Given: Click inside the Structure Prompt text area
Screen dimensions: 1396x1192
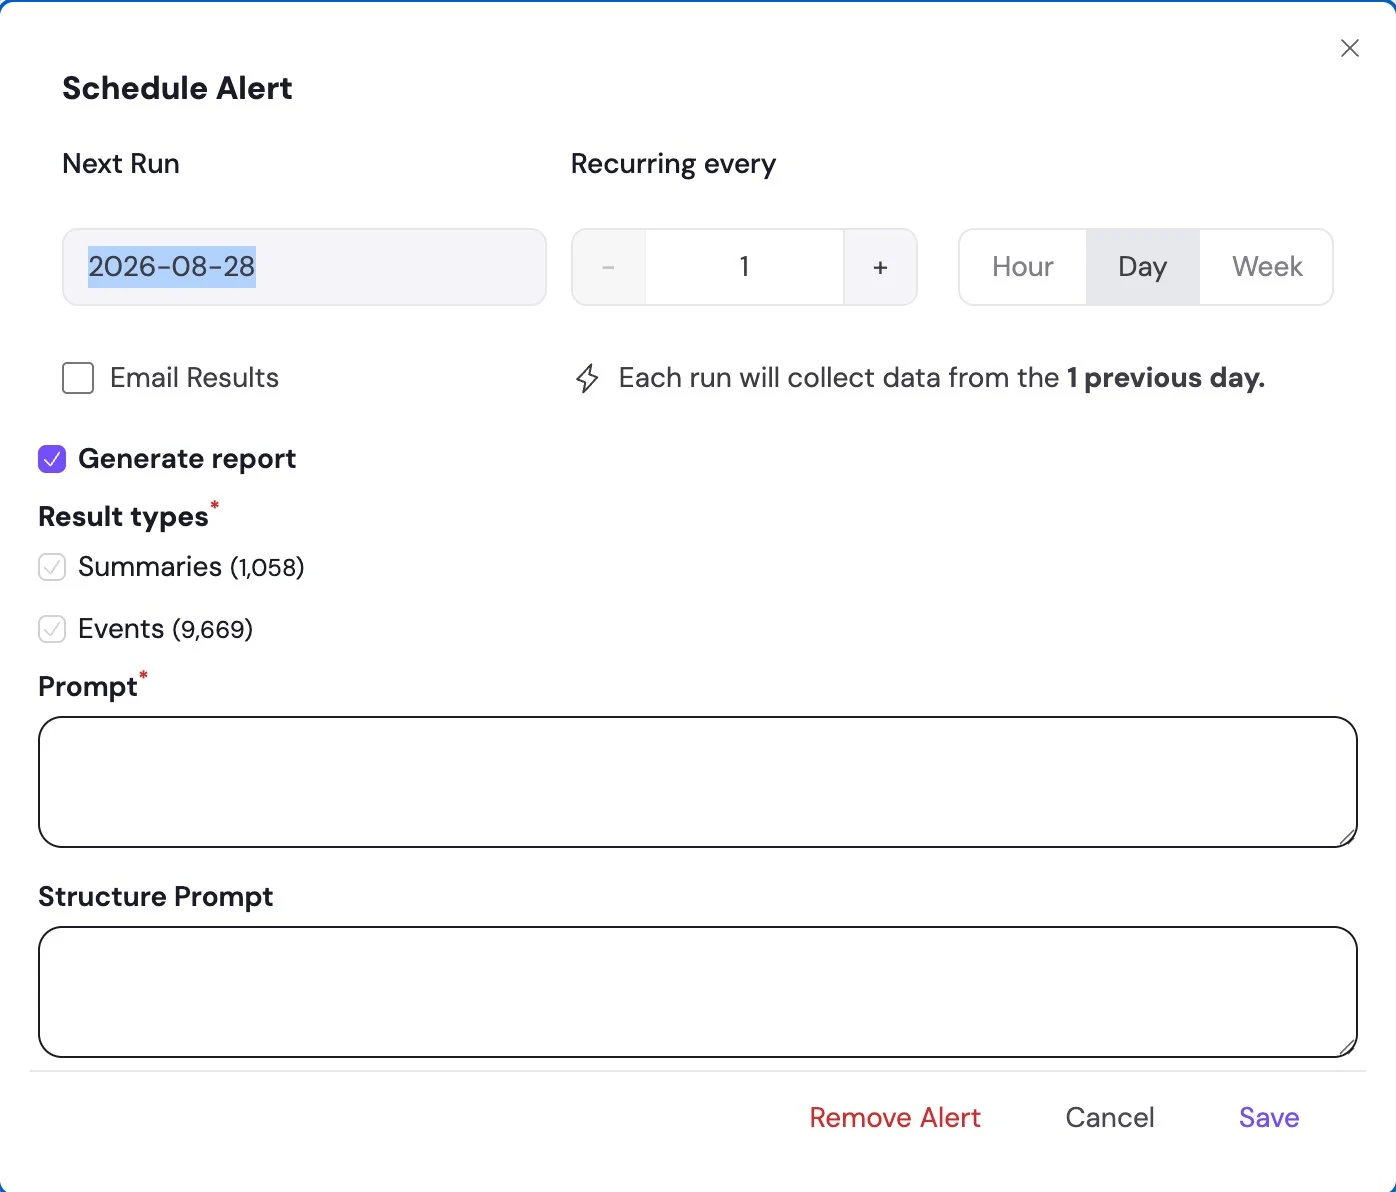Looking at the screenshot, I should (x=697, y=992).
